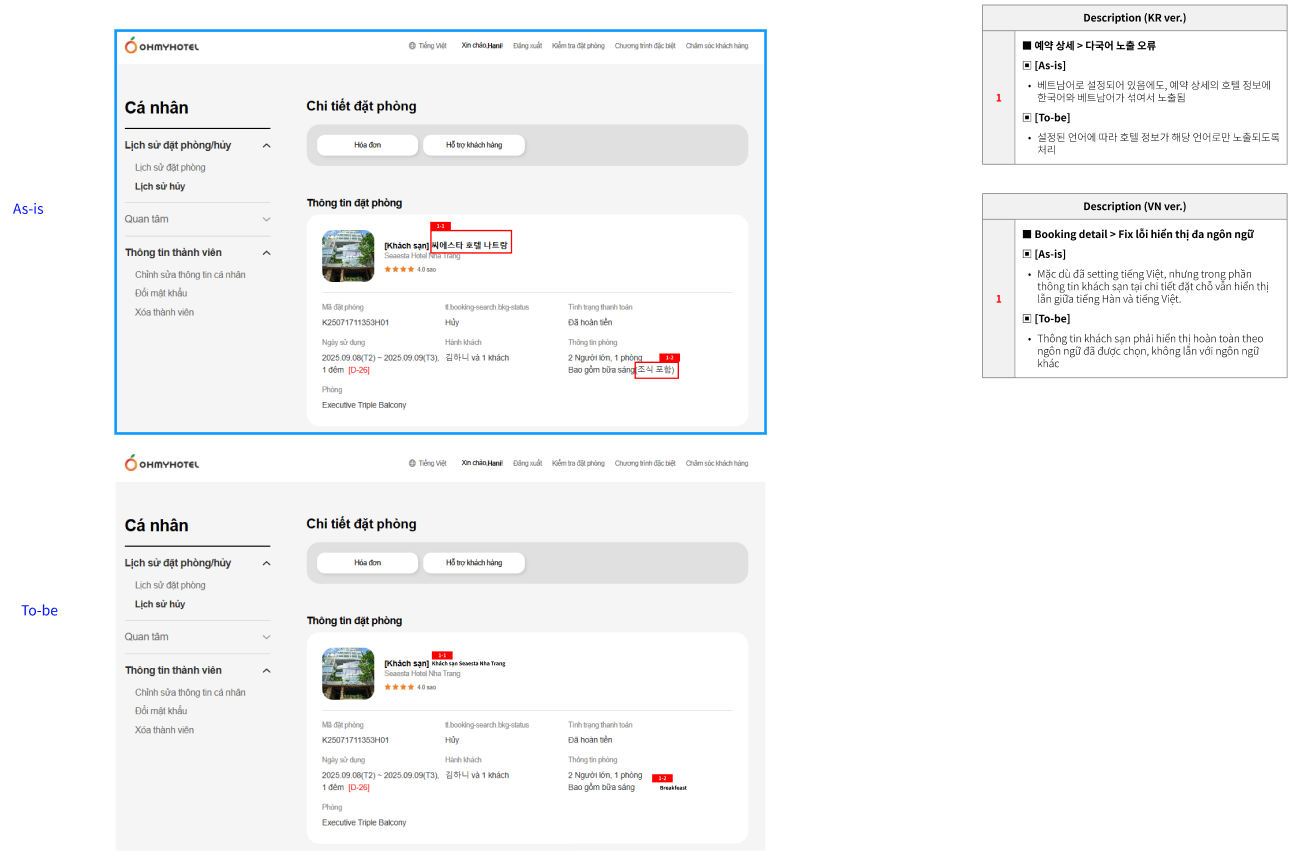Open 'Đổi mật khẩu' in the As-is sidebar

(x=161, y=293)
